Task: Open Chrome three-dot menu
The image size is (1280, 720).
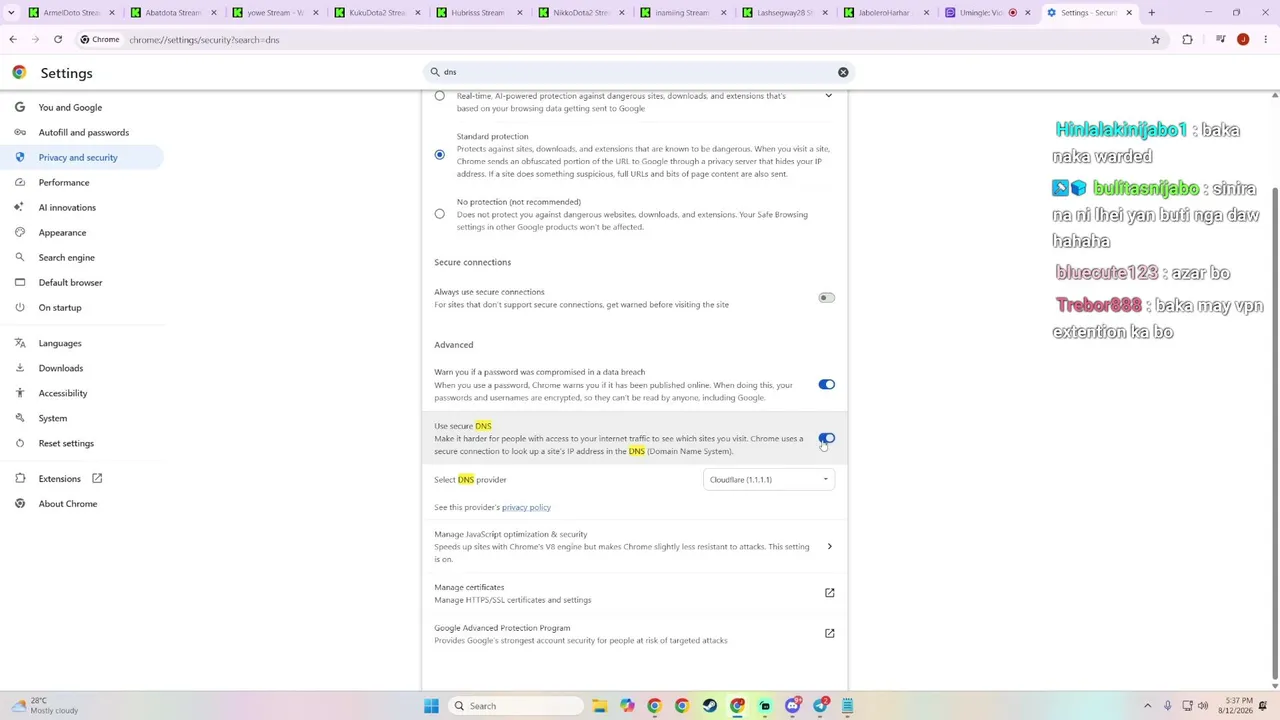Action: tap(1265, 40)
